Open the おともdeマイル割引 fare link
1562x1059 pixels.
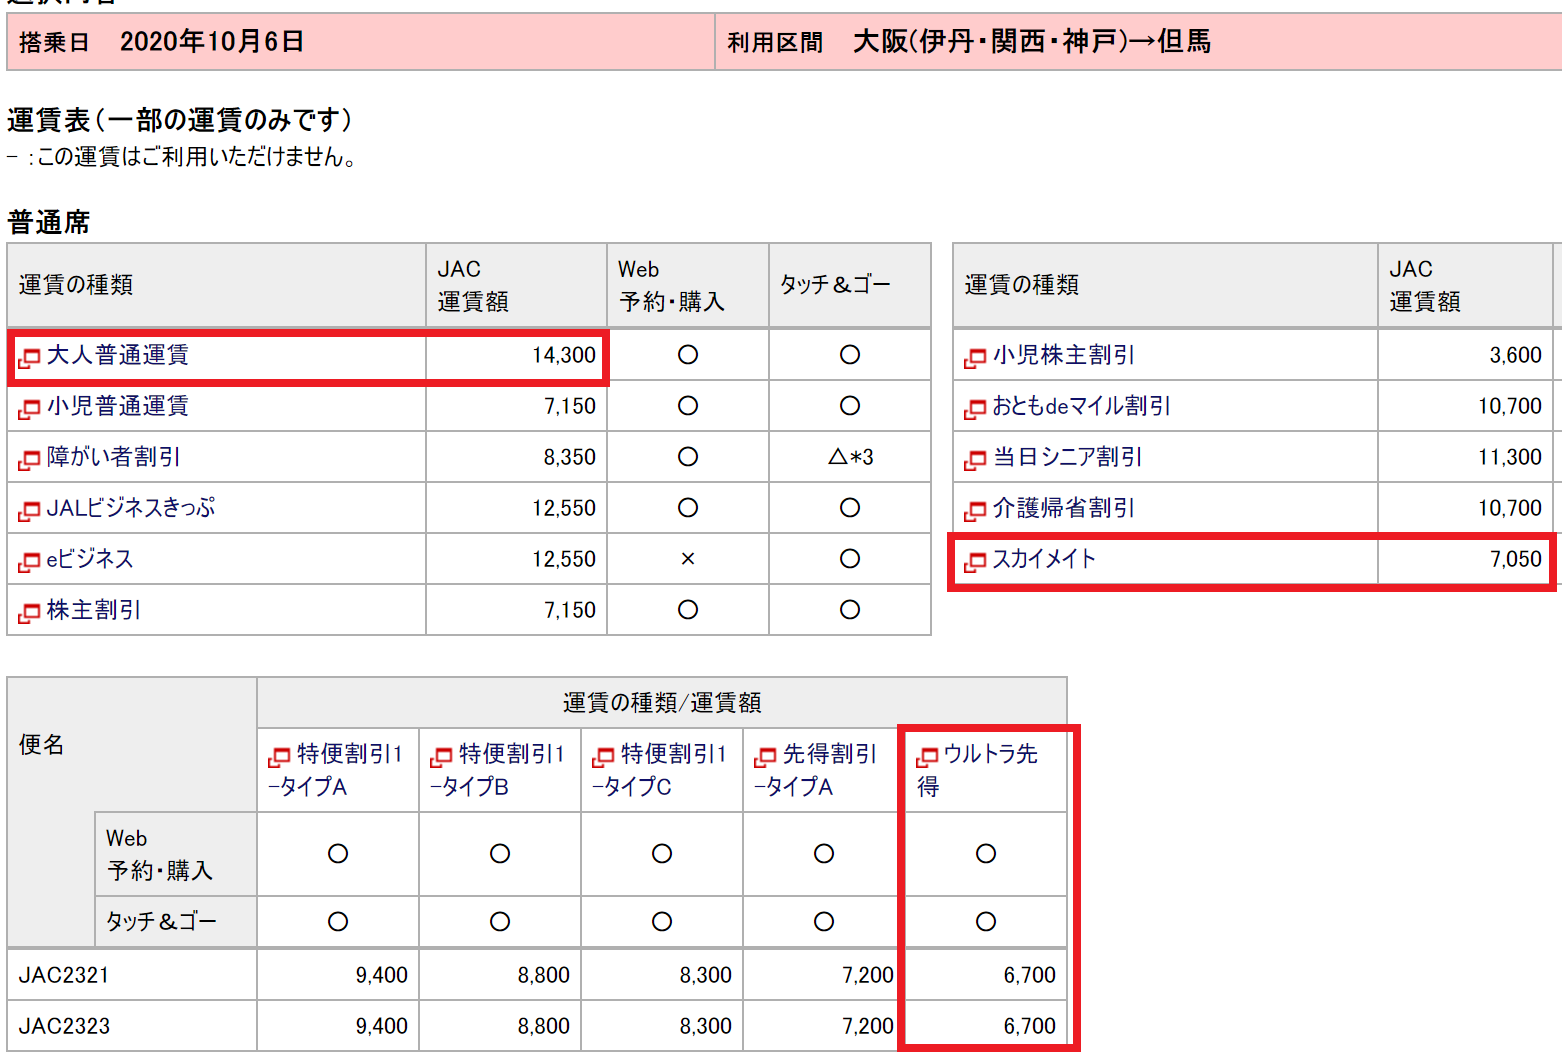coord(1080,406)
